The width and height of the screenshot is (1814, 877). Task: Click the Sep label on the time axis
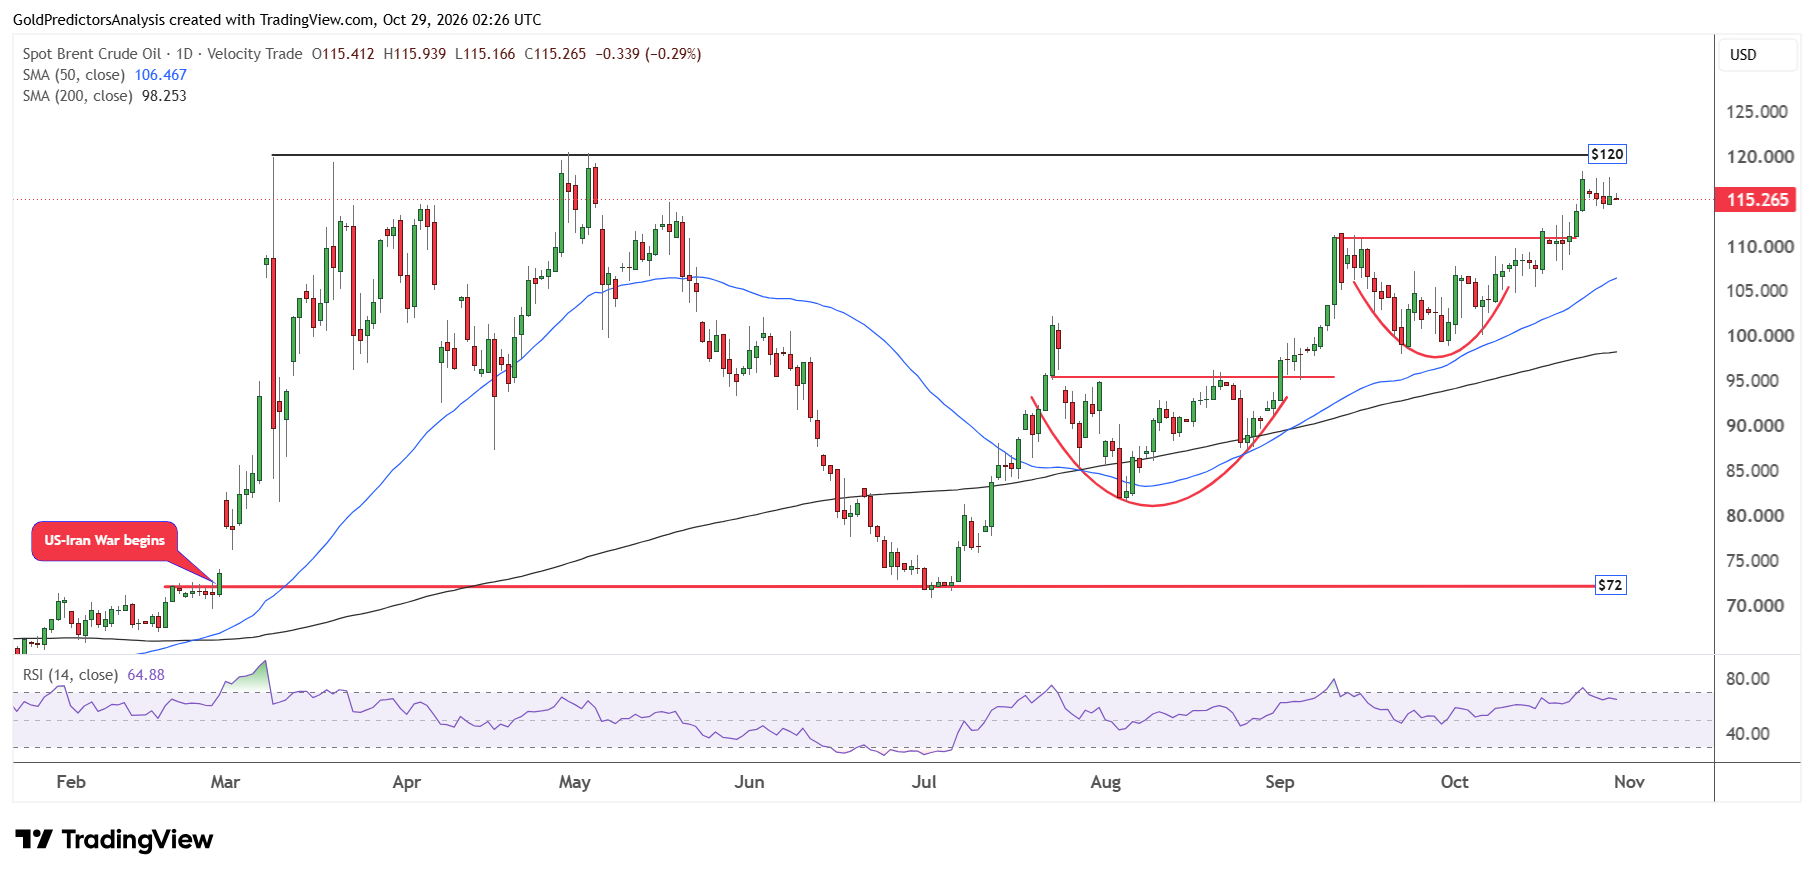[1280, 782]
